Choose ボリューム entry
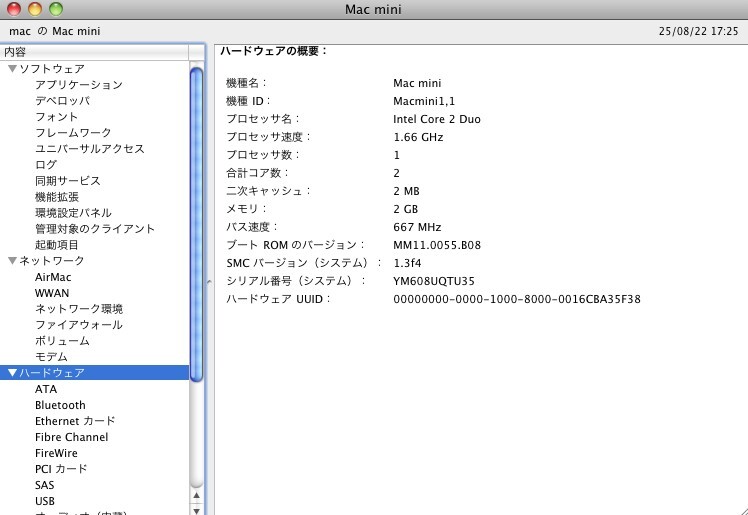 point(62,341)
